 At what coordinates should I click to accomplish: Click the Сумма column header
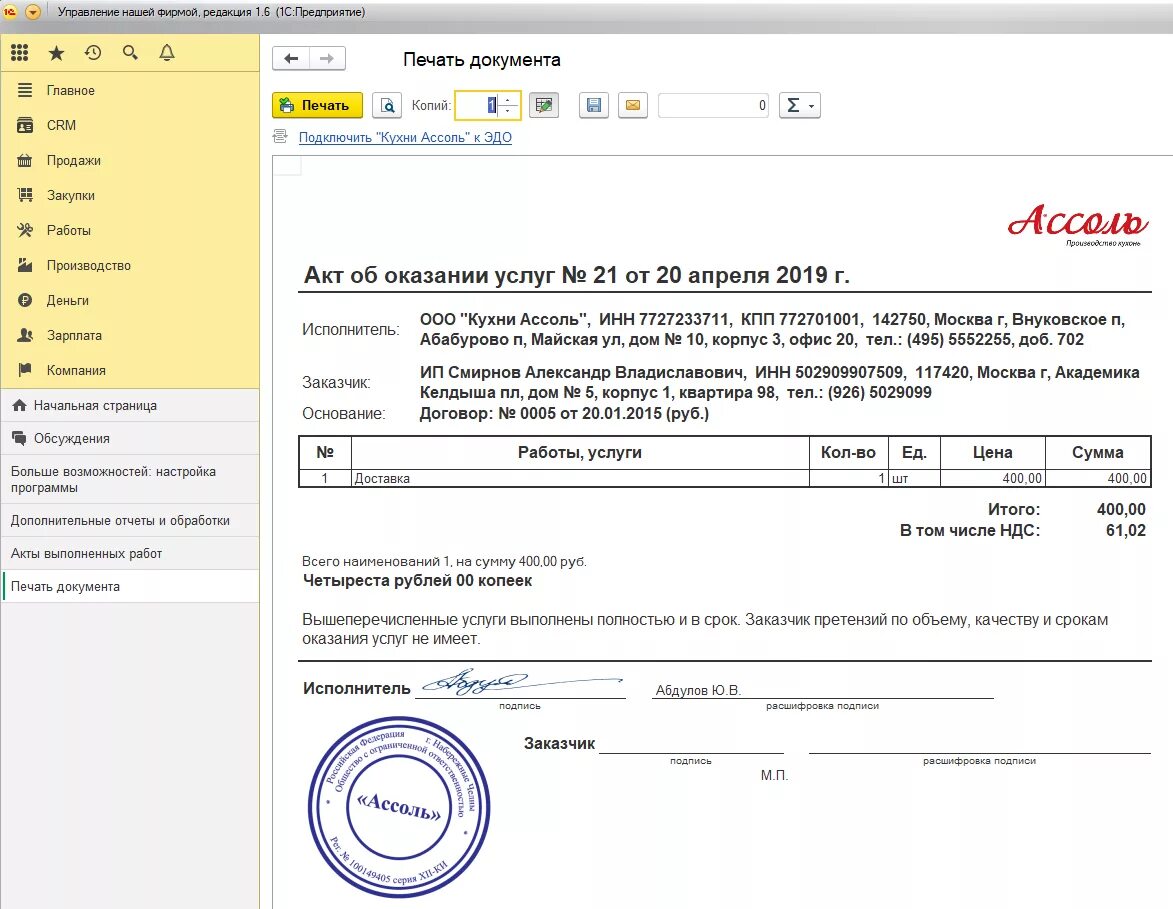click(1097, 453)
